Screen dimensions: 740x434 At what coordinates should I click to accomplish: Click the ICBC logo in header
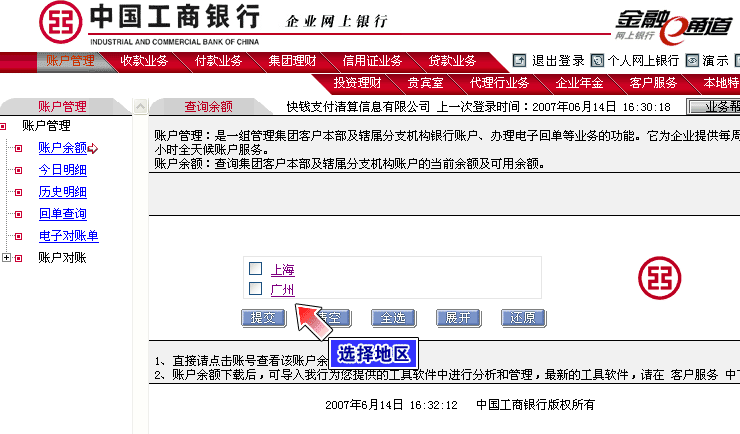[x=60, y=22]
